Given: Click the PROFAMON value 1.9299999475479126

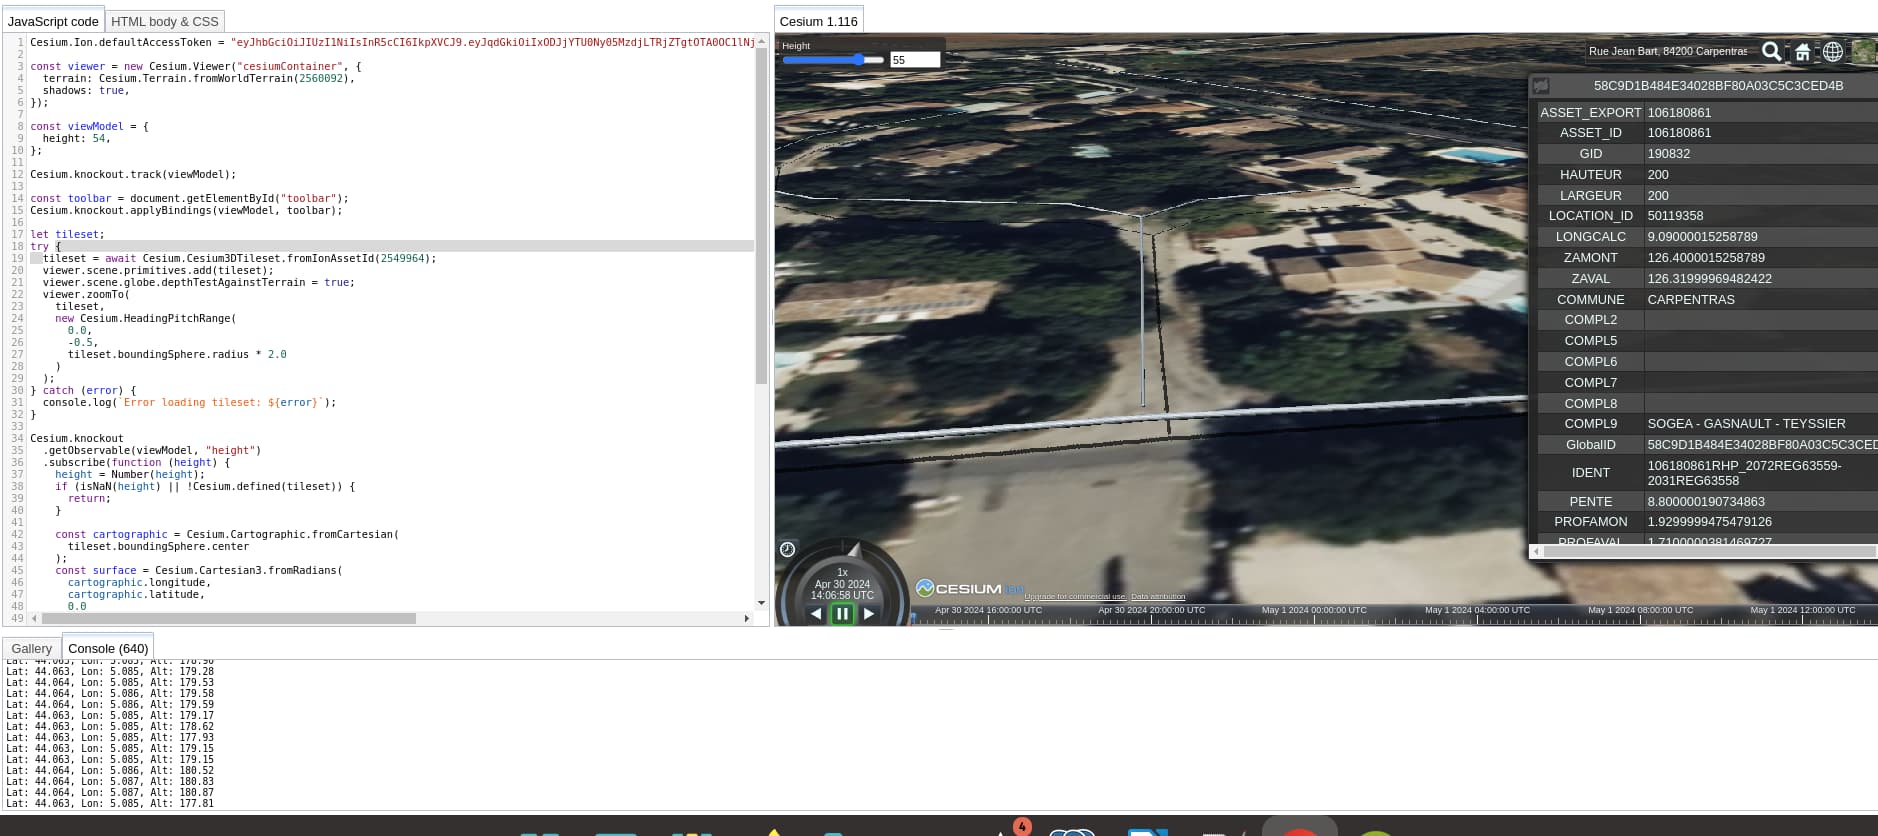Looking at the screenshot, I should pos(1709,522).
